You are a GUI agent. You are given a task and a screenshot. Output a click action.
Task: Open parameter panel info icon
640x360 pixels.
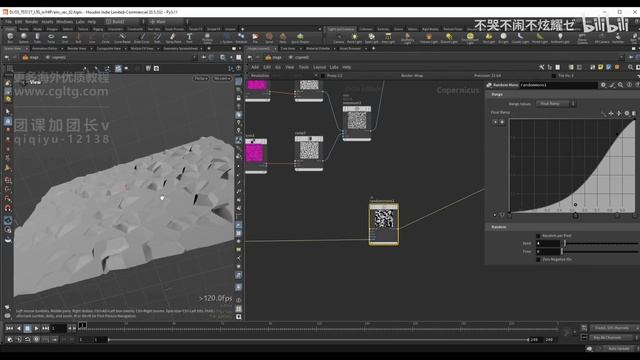click(x=629, y=85)
